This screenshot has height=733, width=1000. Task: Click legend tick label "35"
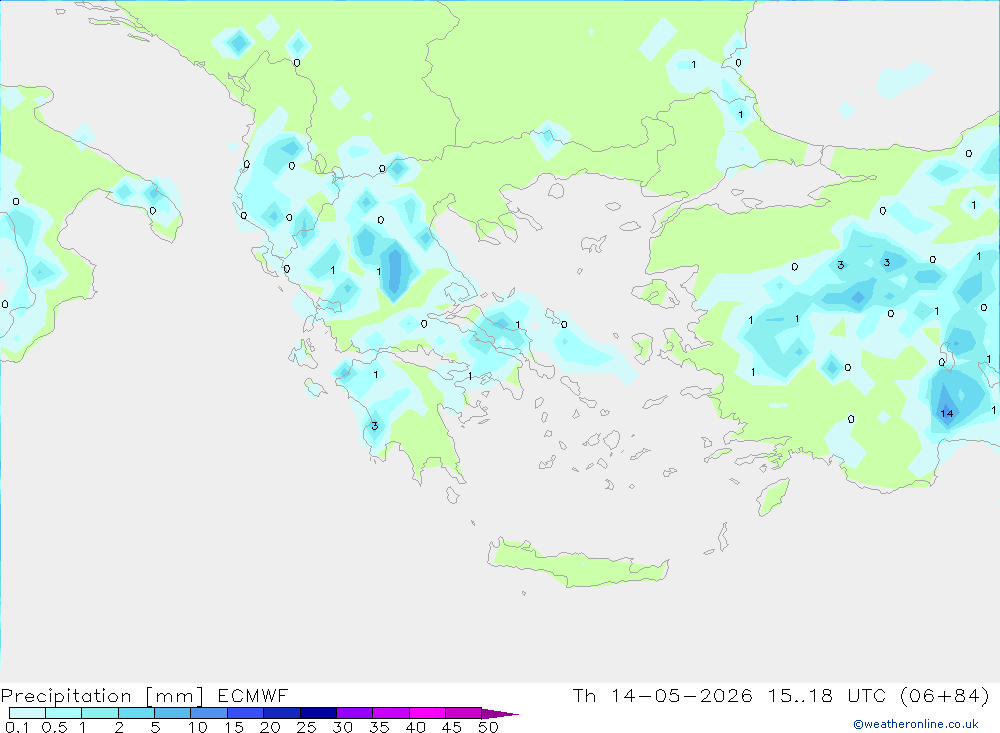click(x=379, y=727)
